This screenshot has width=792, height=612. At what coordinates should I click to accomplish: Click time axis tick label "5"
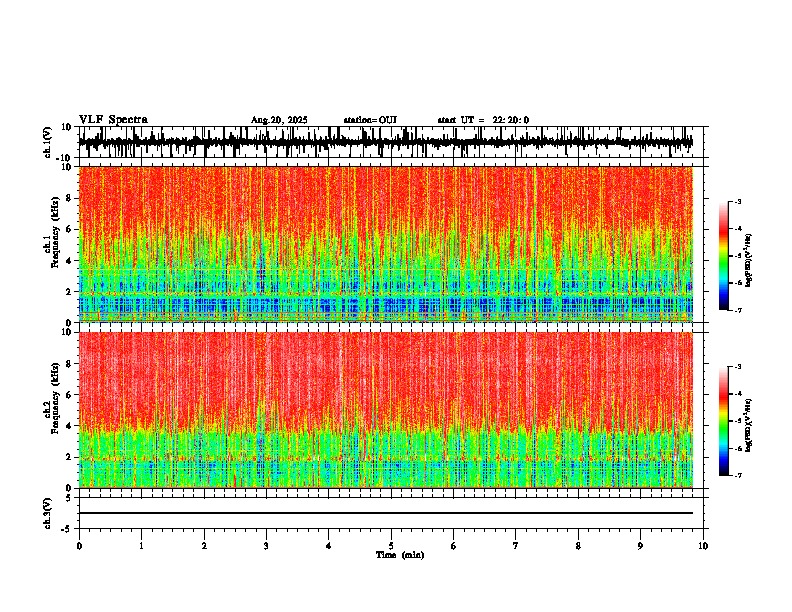391,546
